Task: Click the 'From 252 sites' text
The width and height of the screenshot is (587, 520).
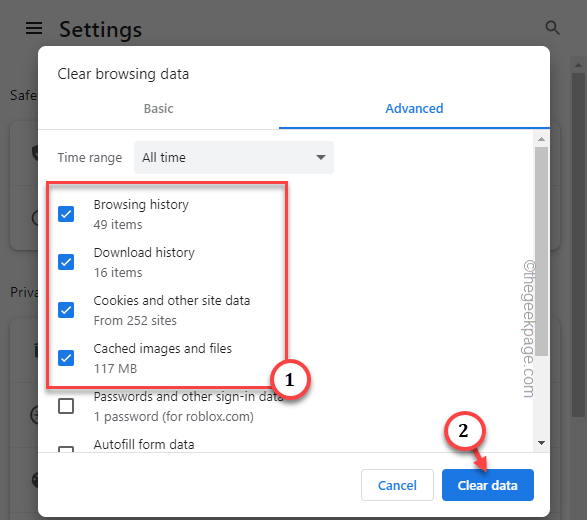Action: coord(135,320)
